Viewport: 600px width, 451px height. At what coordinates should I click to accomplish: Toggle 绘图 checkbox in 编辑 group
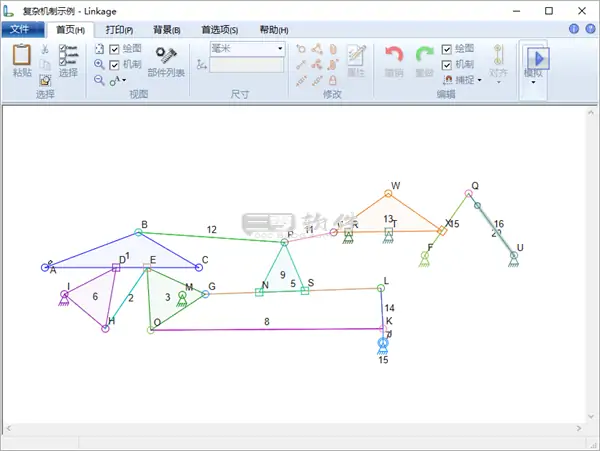(x=446, y=49)
